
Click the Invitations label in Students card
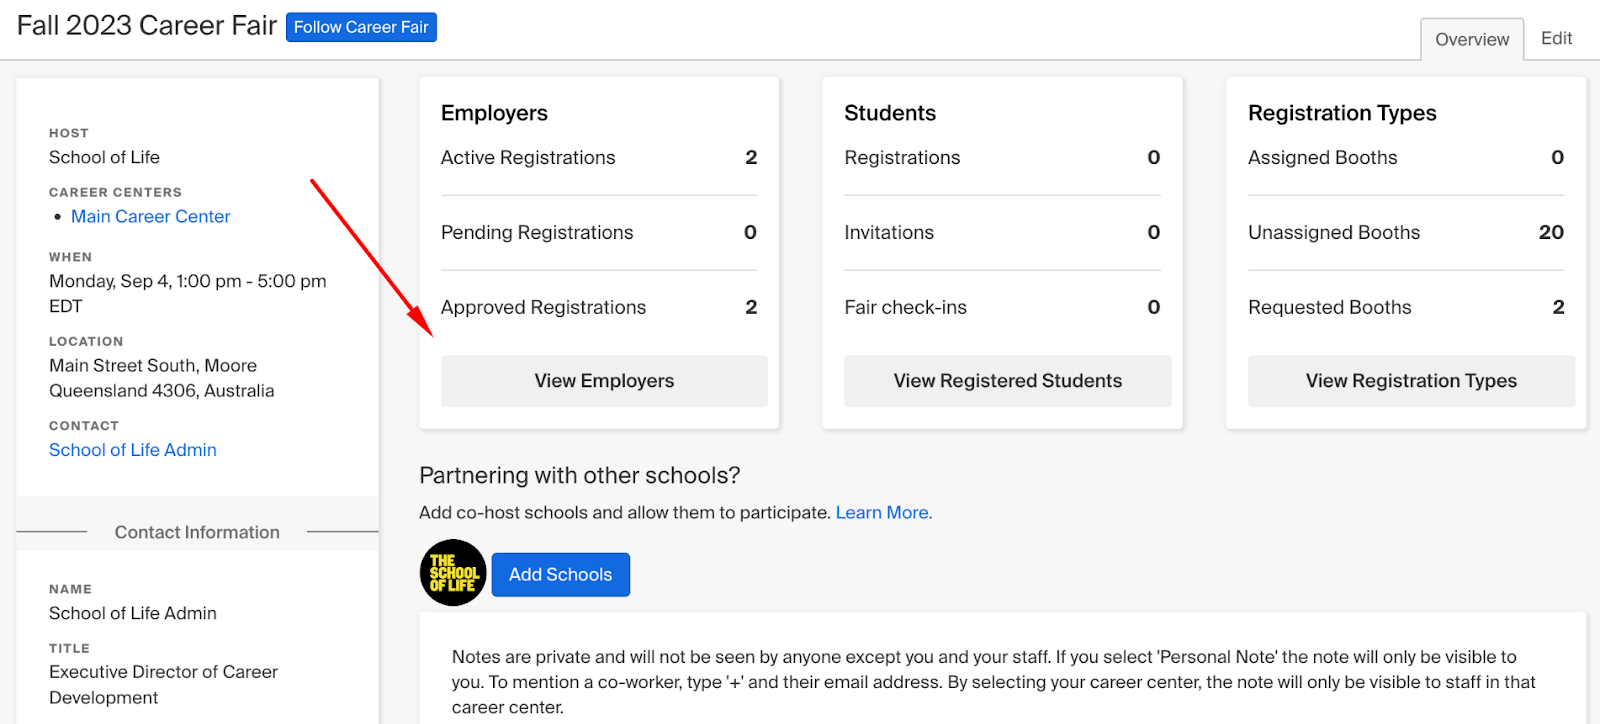[889, 233]
